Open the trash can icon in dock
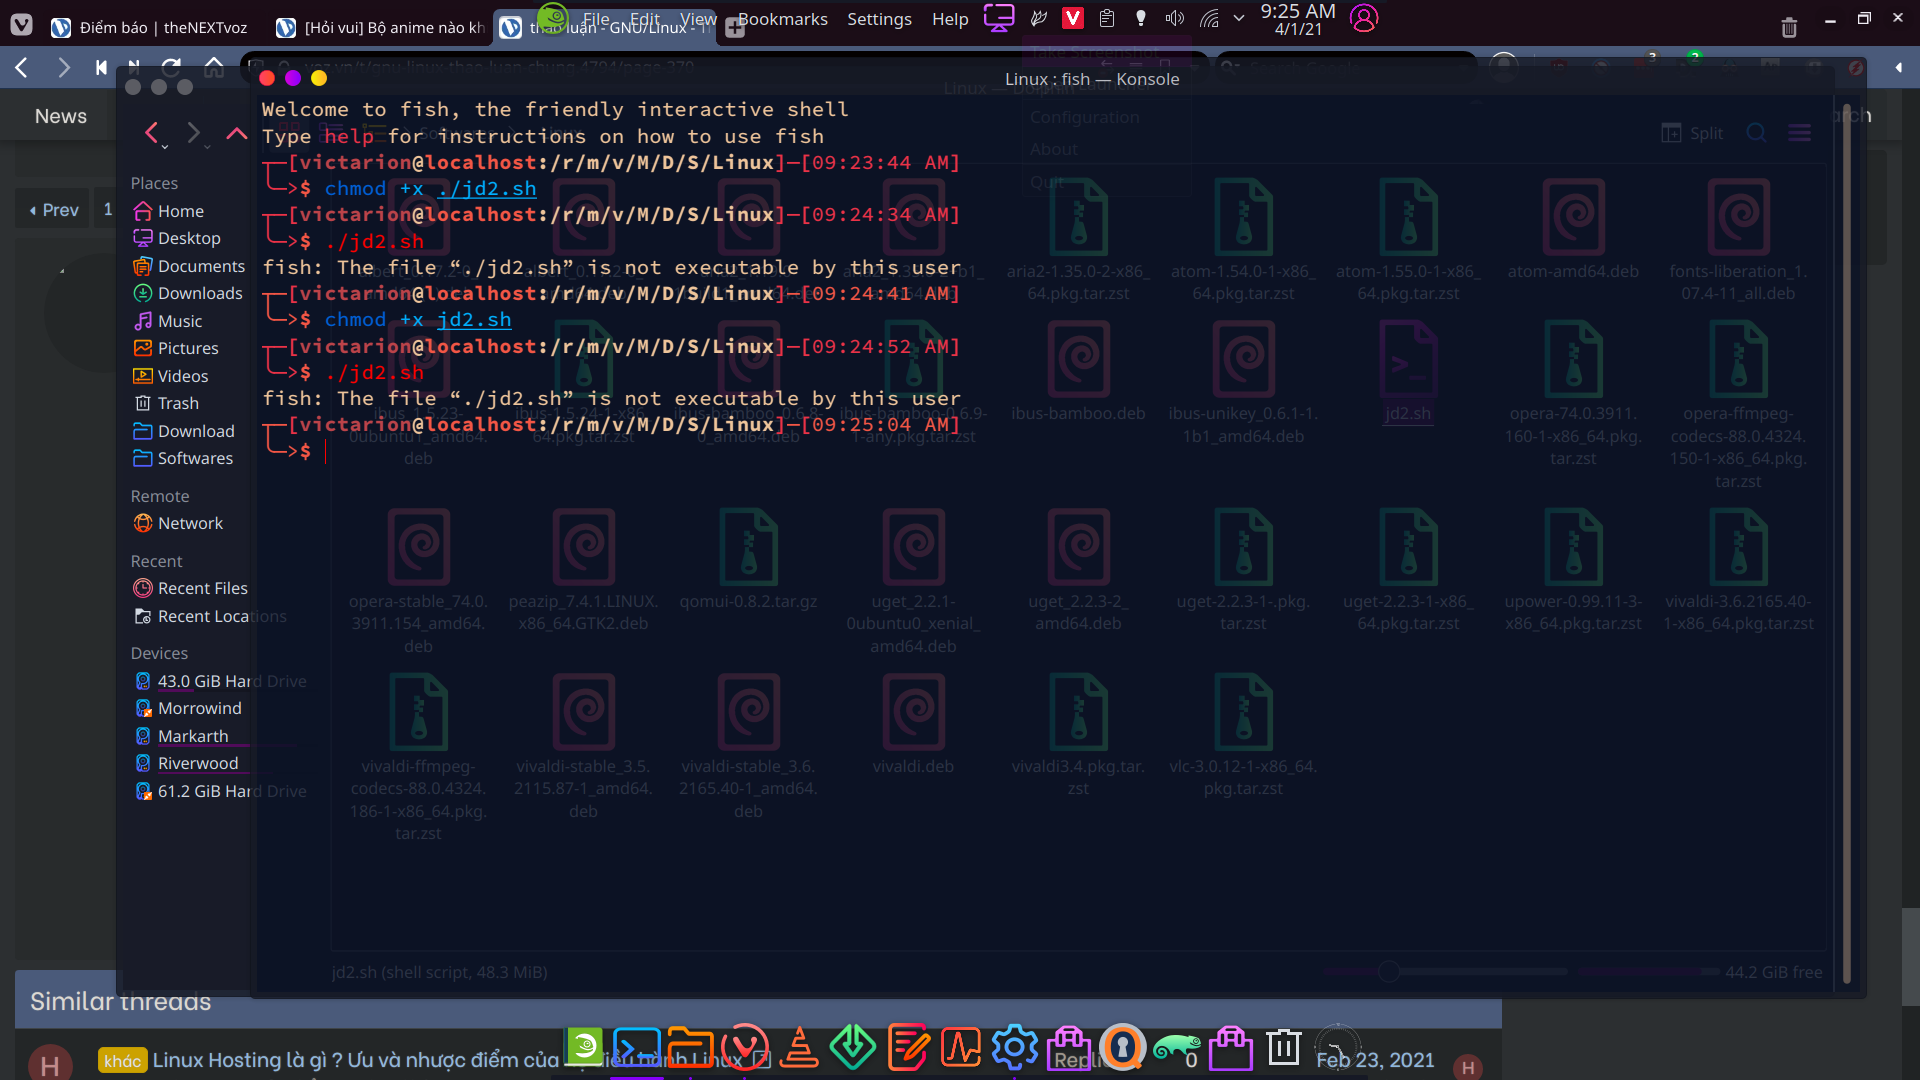This screenshot has height=1080, width=1920. 1284,1048
